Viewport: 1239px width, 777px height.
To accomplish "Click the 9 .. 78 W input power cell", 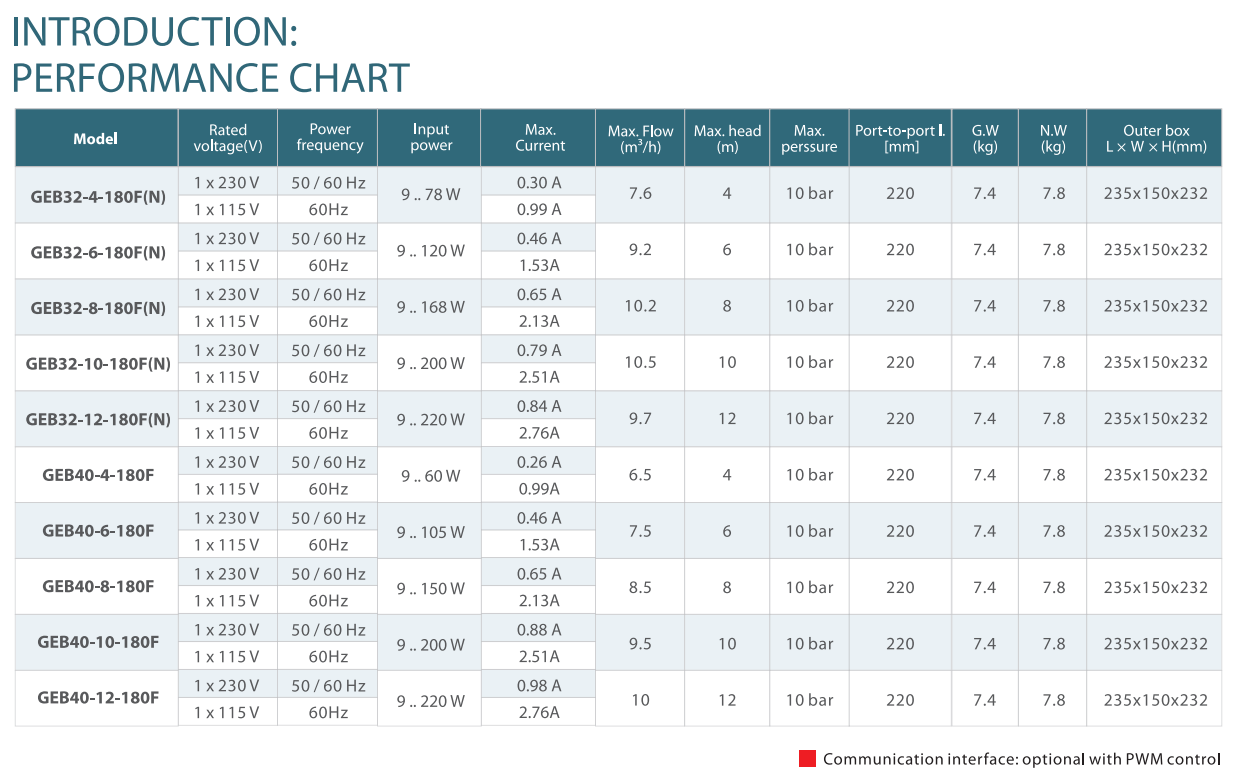I will click(430, 195).
